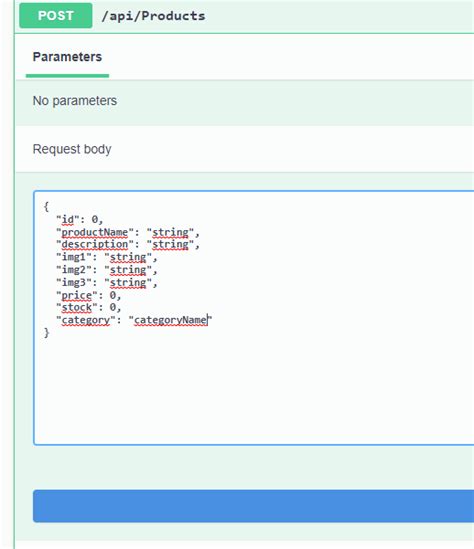Place cursor on the "stock" key
Viewport: 474px width, 549px height.
[77, 307]
